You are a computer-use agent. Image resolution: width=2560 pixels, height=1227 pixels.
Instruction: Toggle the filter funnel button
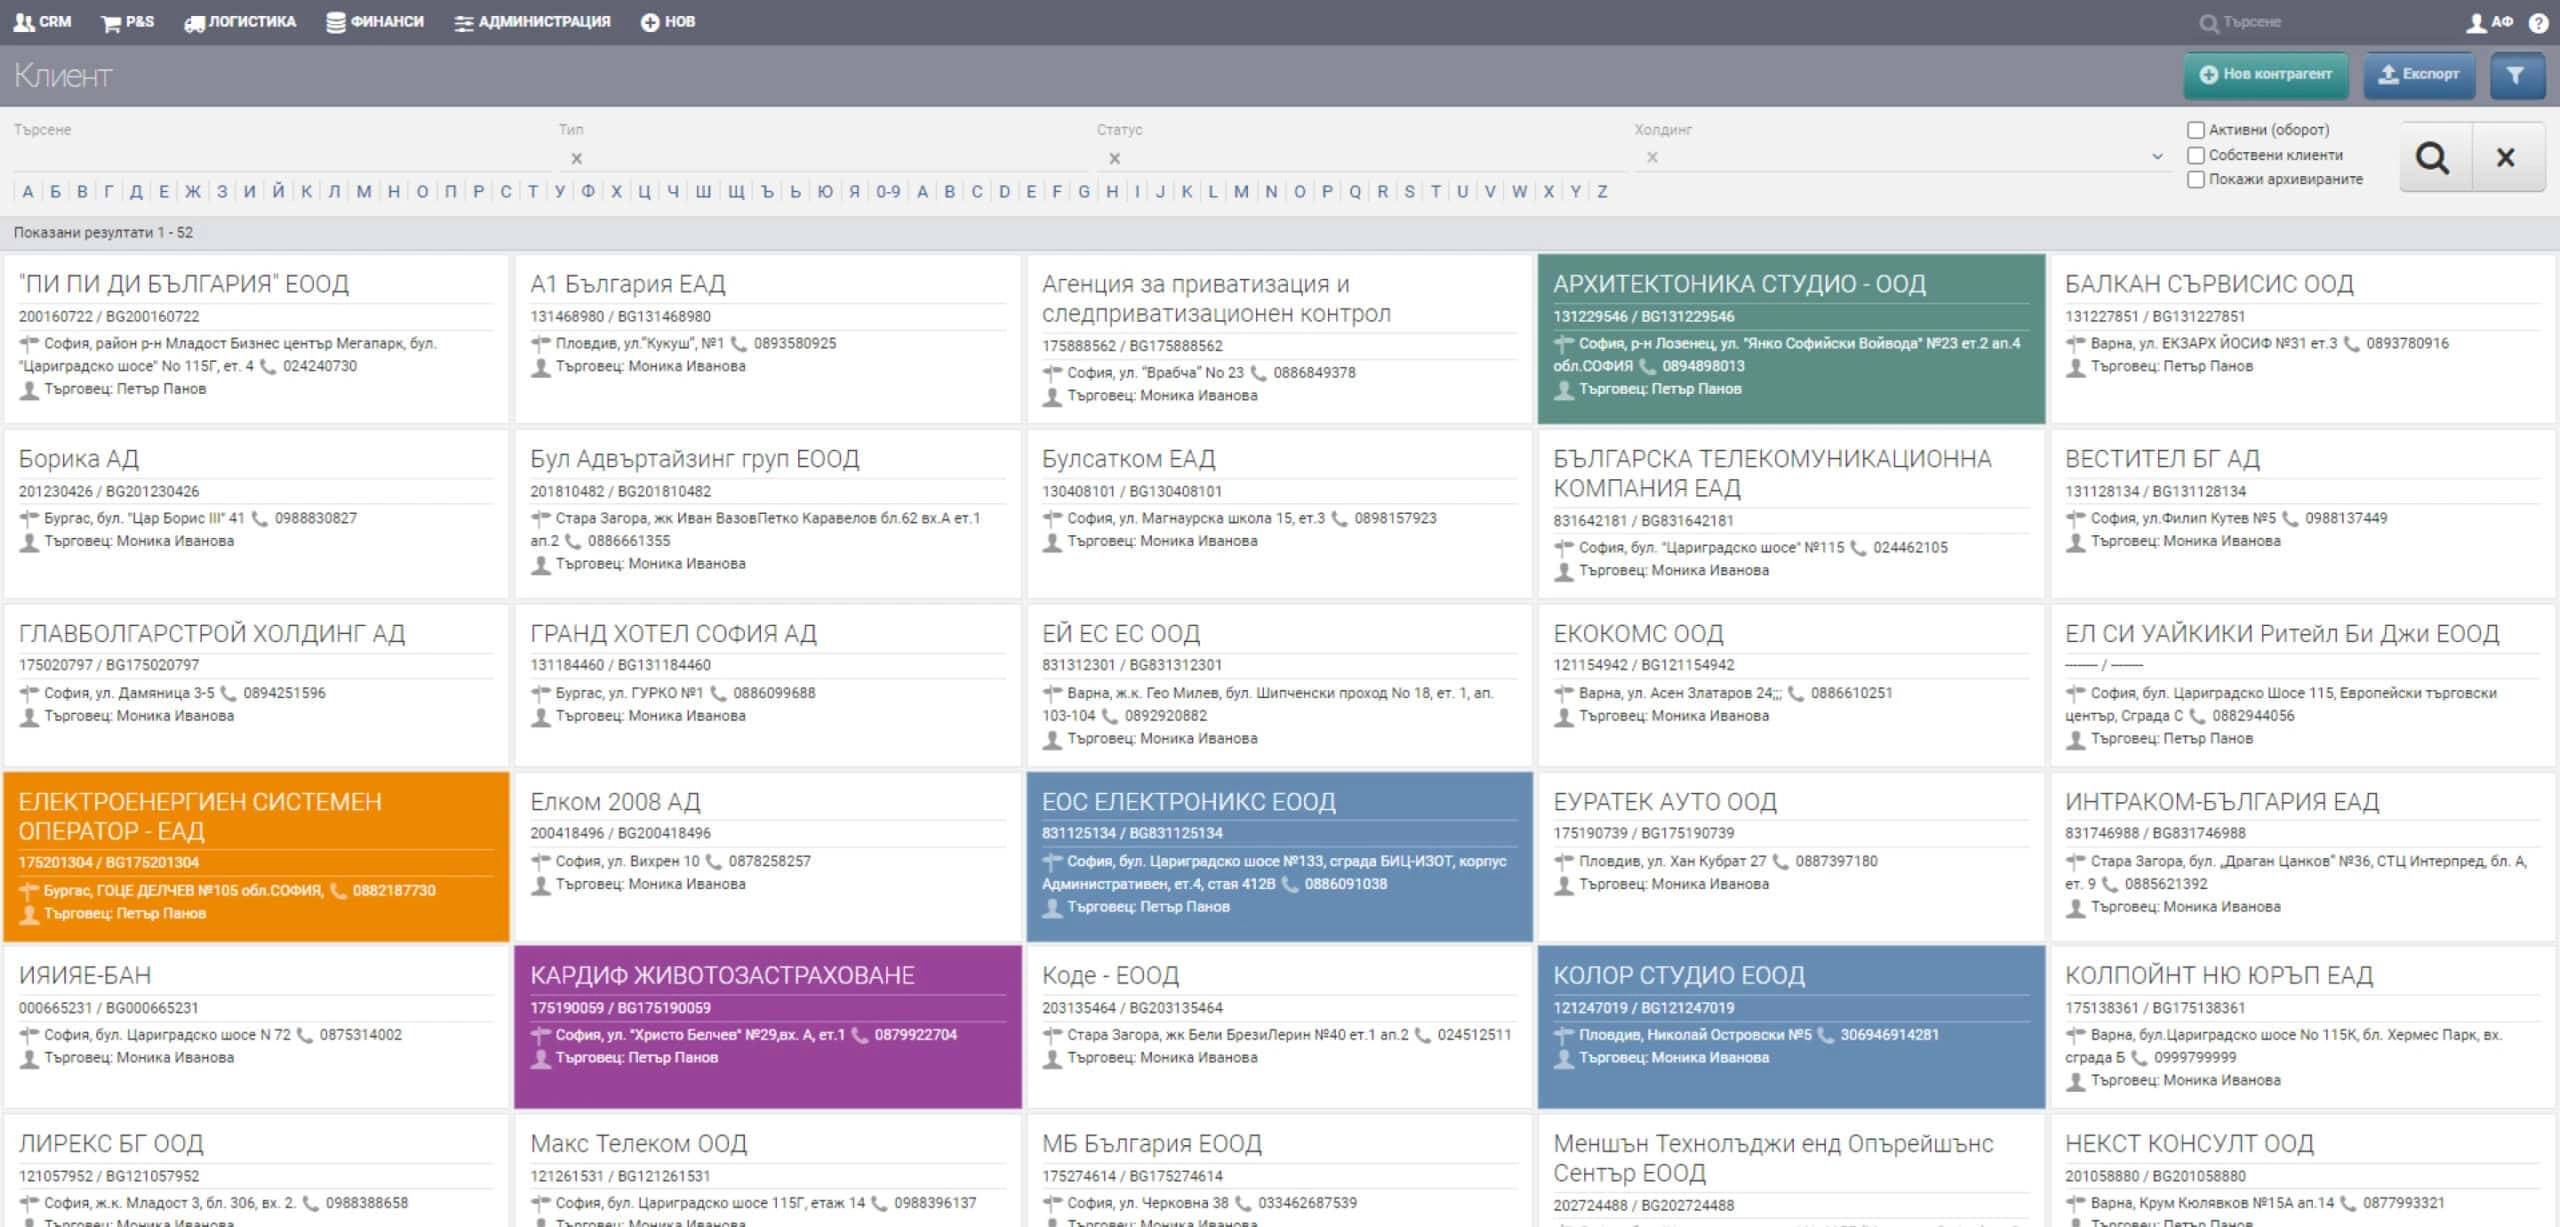pyautogui.click(x=2516, y=74)
